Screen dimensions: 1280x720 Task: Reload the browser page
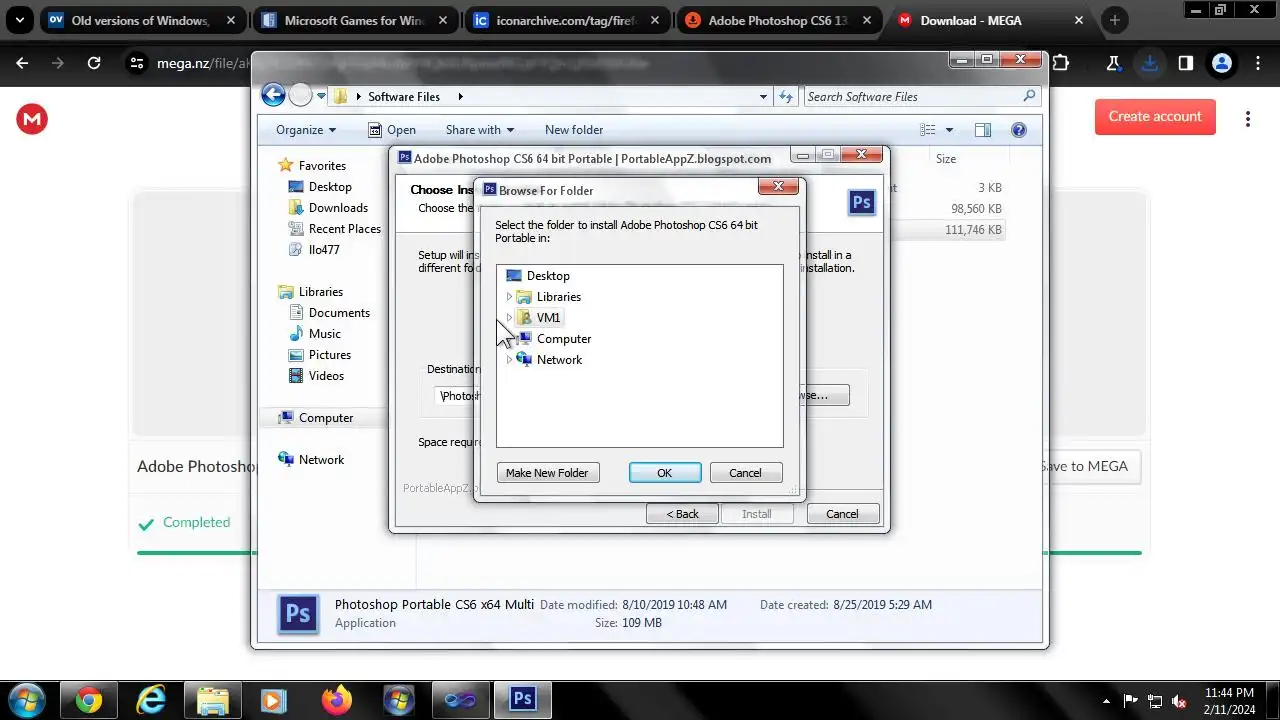coord(94,63)
